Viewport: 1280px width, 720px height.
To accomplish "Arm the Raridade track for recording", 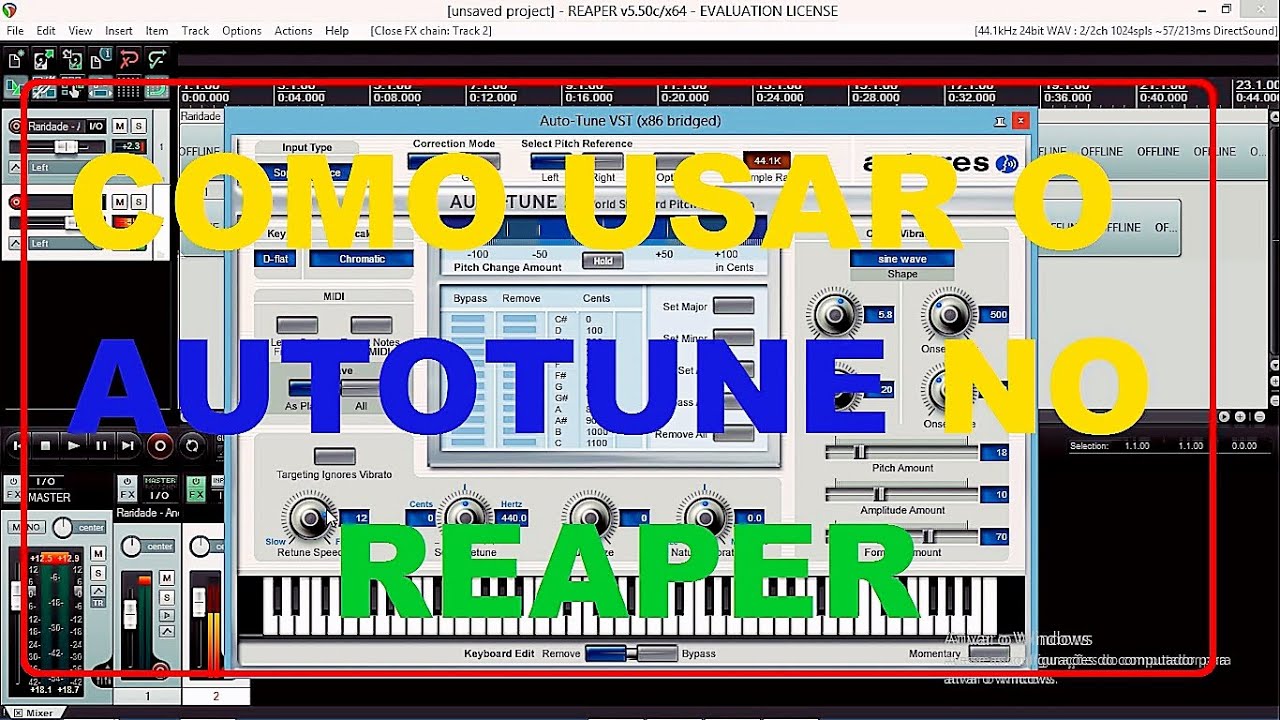I will [x=15, y=126].
